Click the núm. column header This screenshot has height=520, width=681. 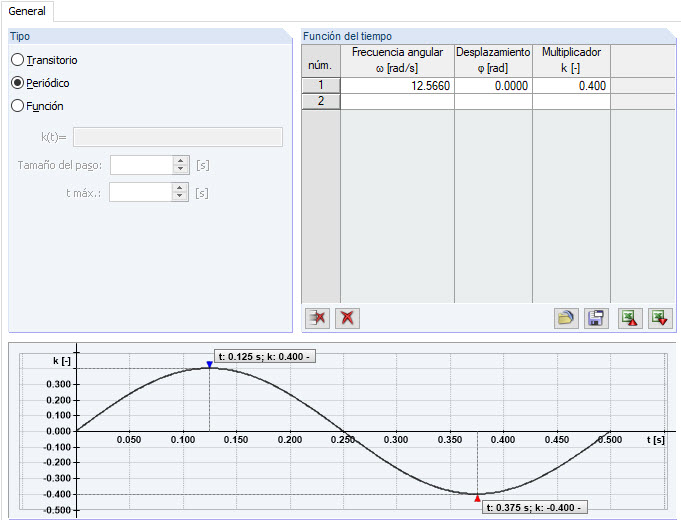tap(321, 60)
